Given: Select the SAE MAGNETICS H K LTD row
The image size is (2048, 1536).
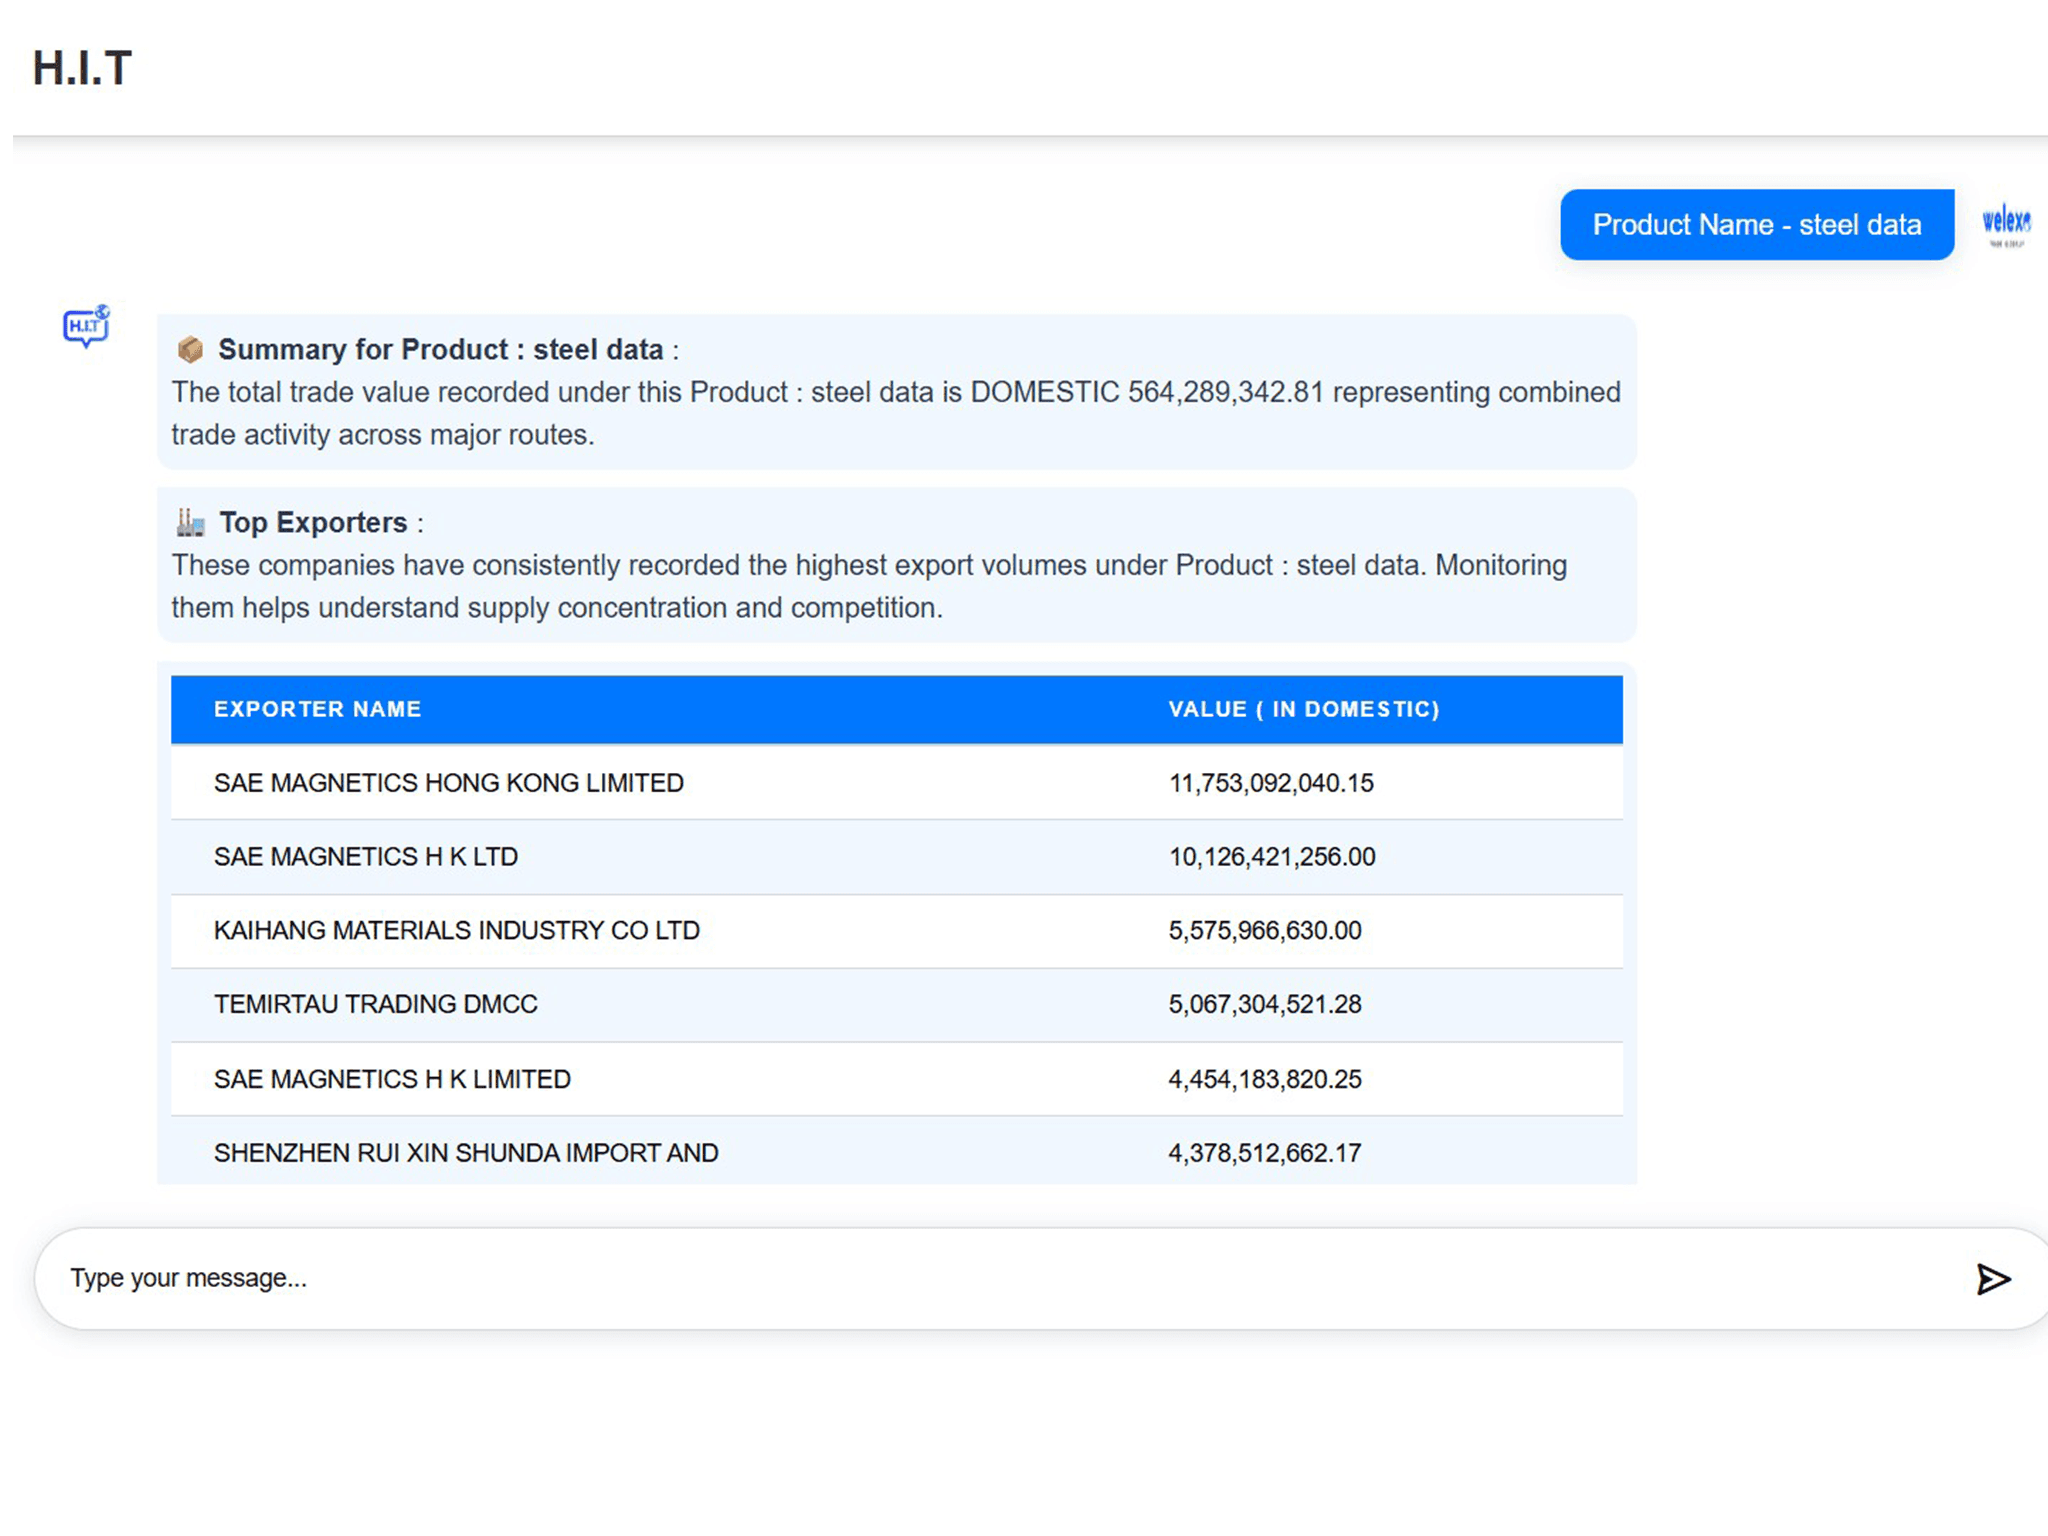Looking at the screenshot, I should coord(366,857).
